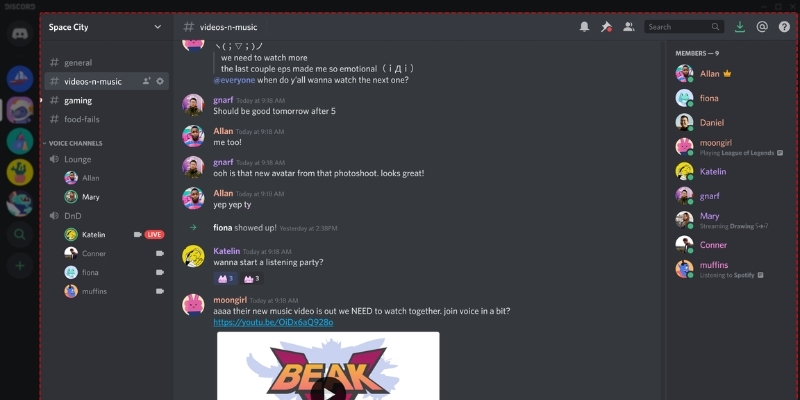Open Discord home button
This screenshot has width=800, height=400.
(x=20, y=34)
